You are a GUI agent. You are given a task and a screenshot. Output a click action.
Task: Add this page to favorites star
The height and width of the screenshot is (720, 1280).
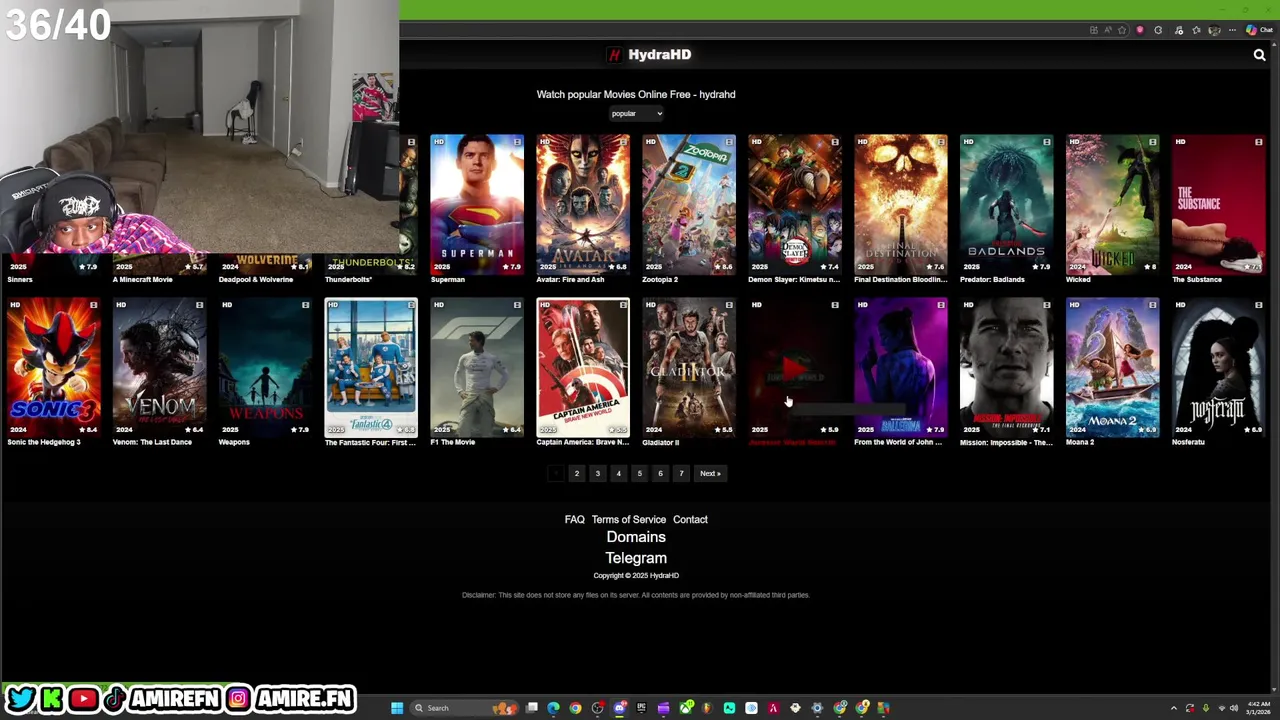(1122, 30)
